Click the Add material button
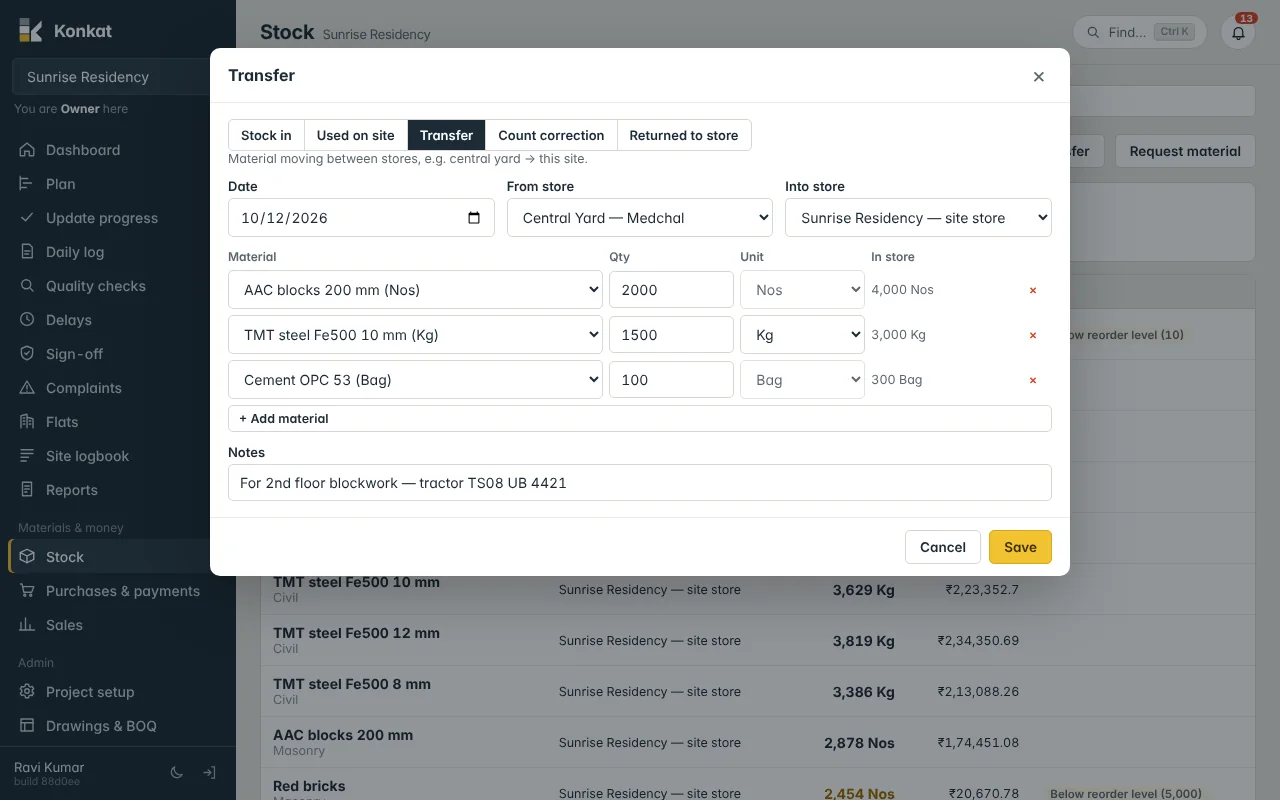Image resolution: width=1280 pixels, height=800 pixels. pos(640,418)
